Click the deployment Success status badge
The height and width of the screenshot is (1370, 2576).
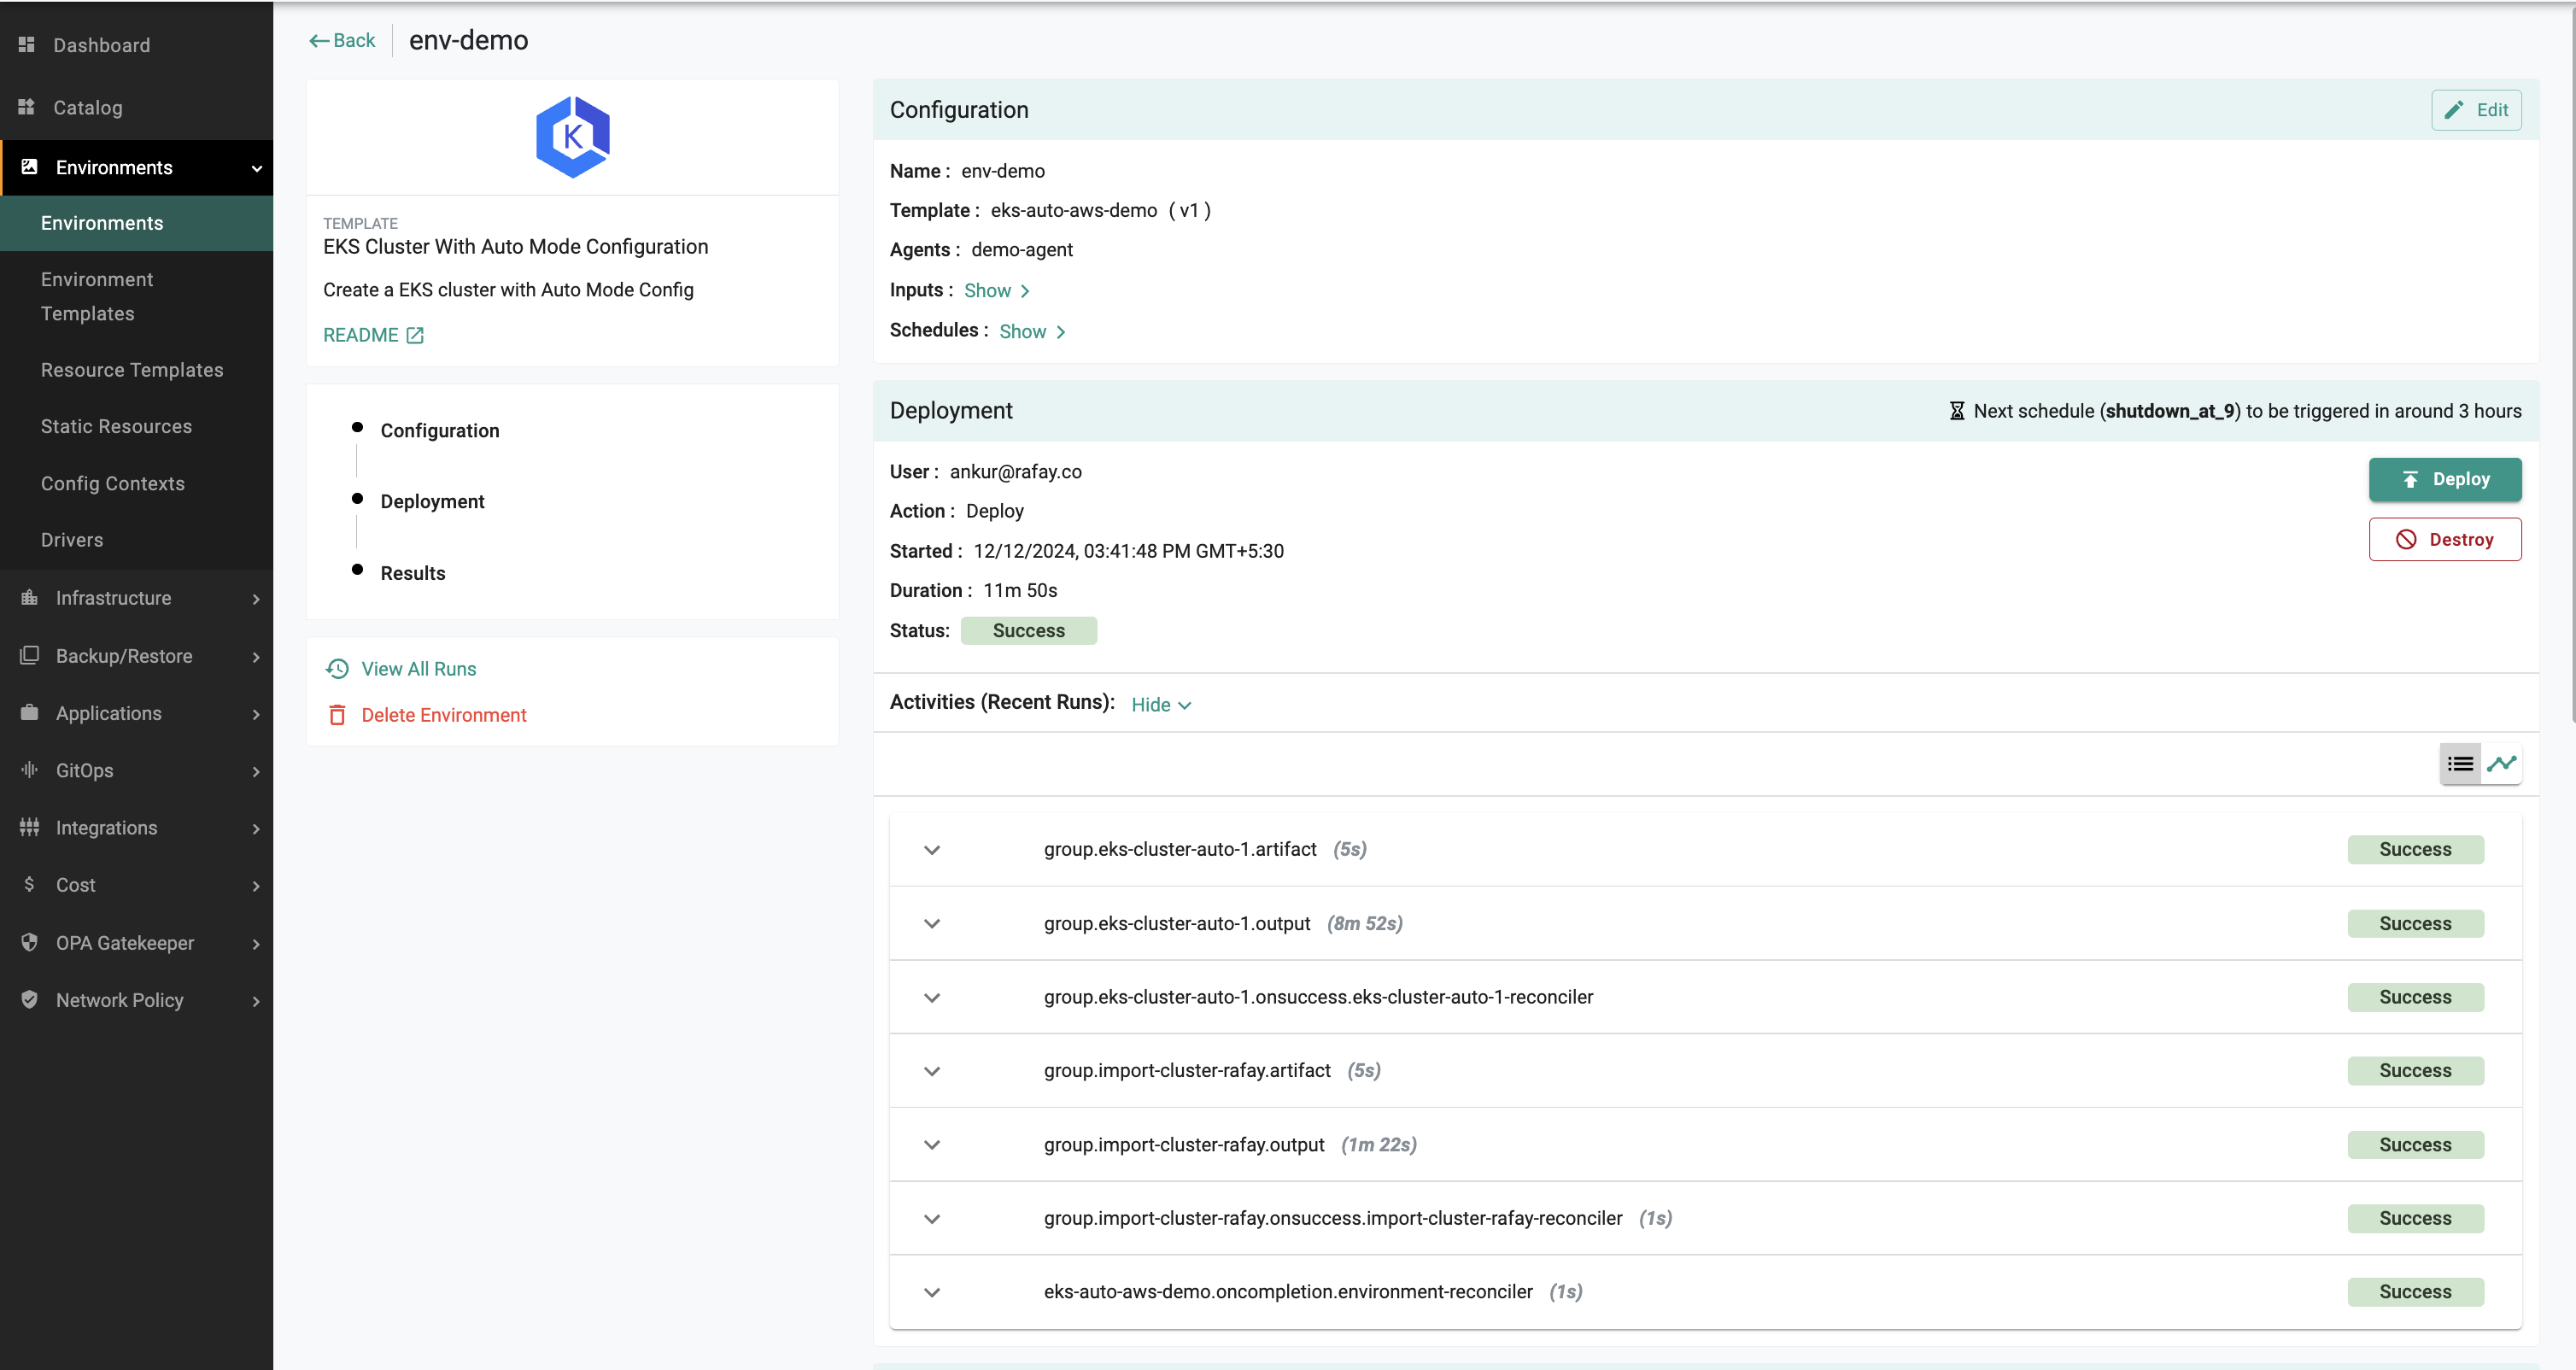[1028, 631]
